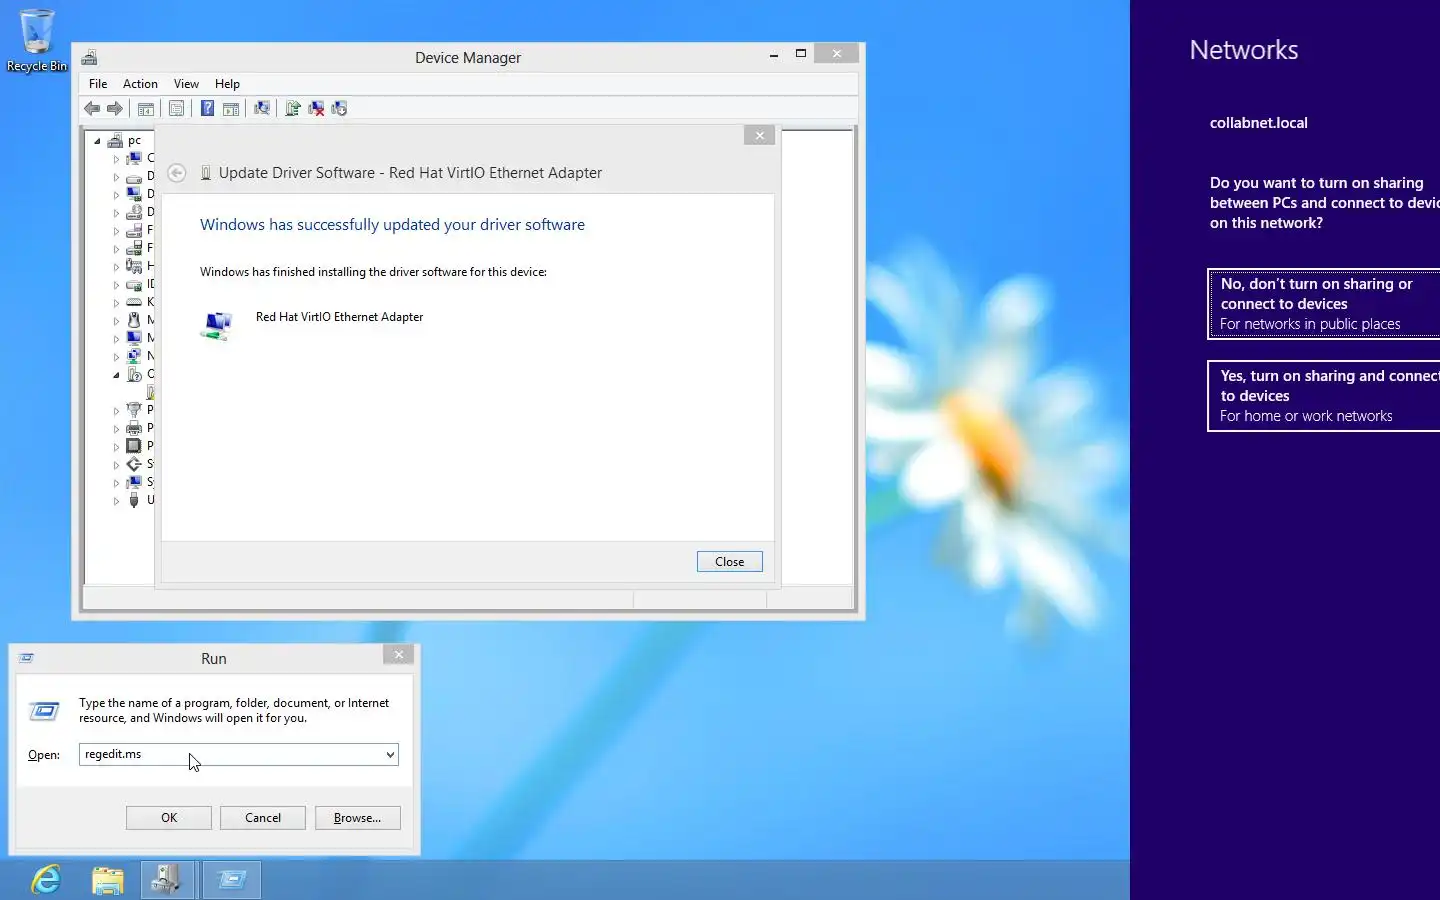Click Update Driver Software green-arrow toolbar icon
This screenshot has height=900, width=1440.
pyautogui.click(x=293, y=108)
